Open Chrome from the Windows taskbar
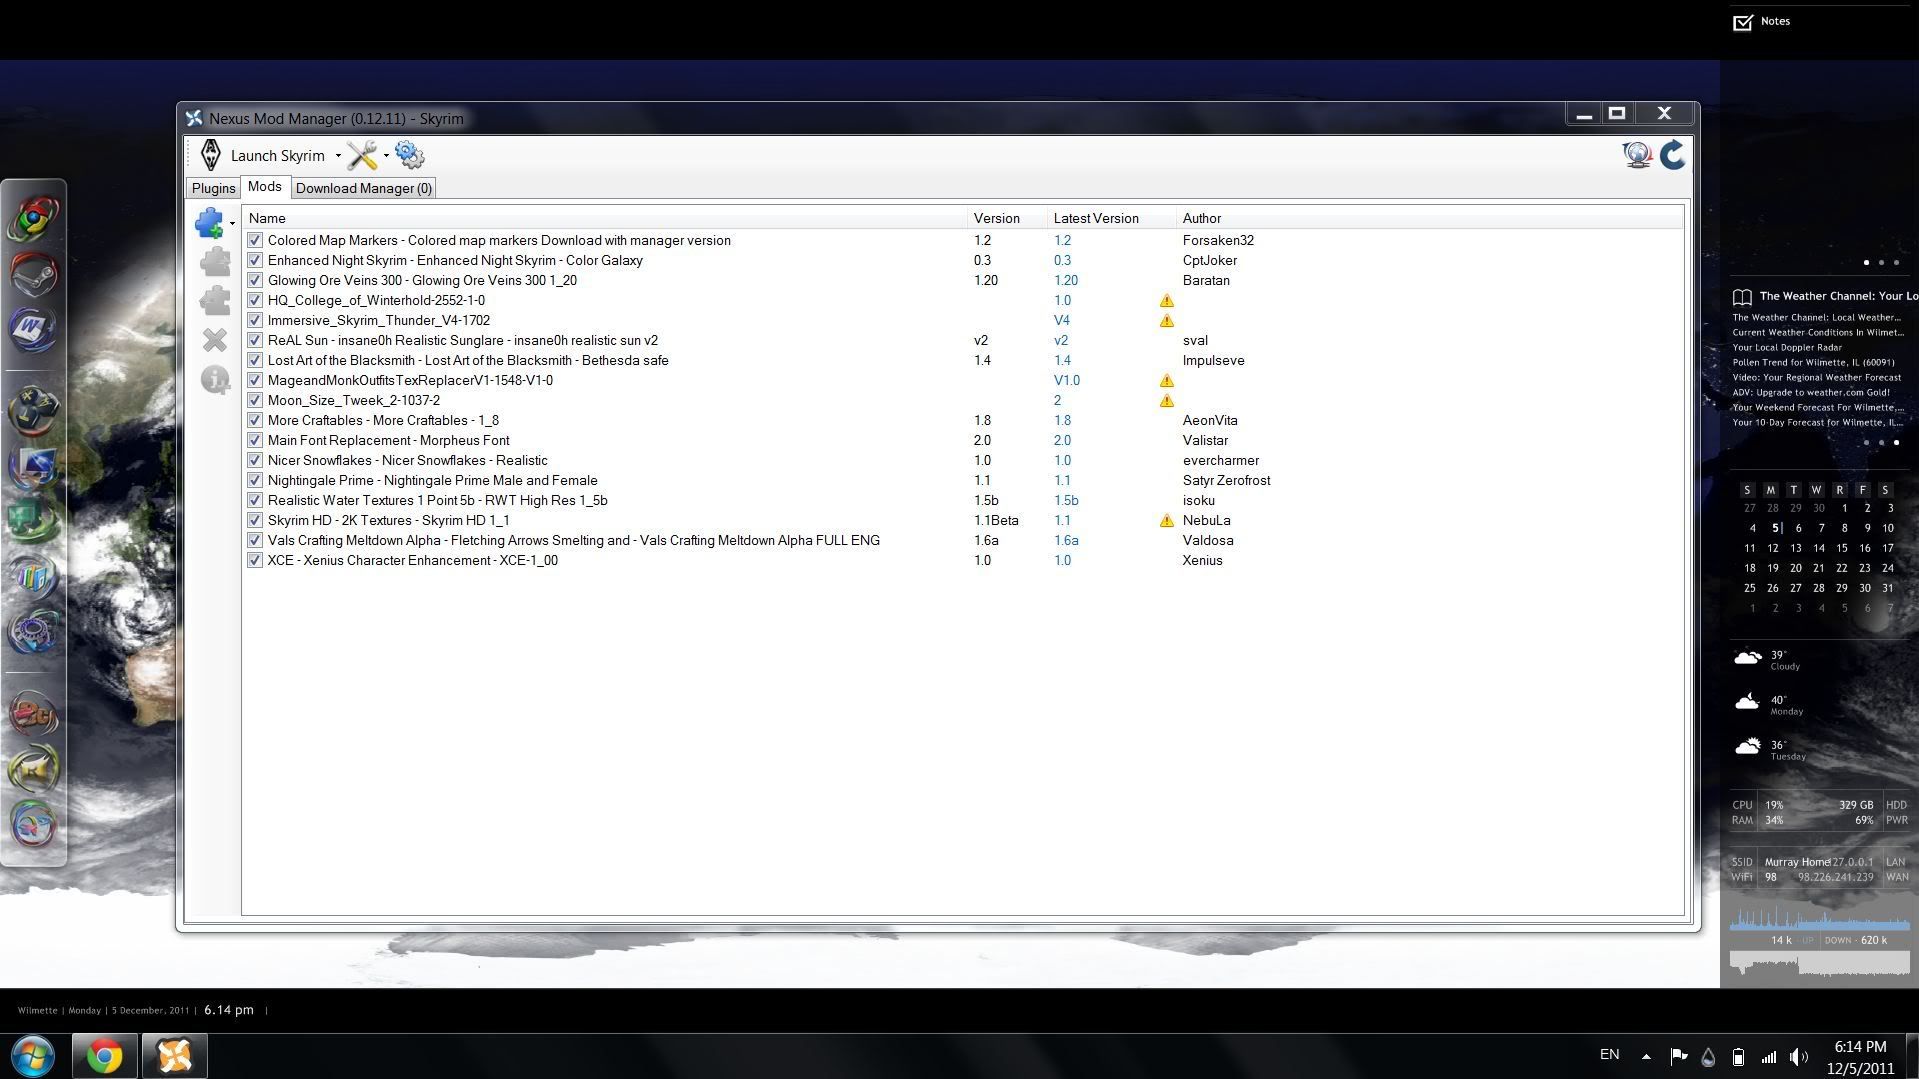1919x1079 pixels. point(104,1056)
